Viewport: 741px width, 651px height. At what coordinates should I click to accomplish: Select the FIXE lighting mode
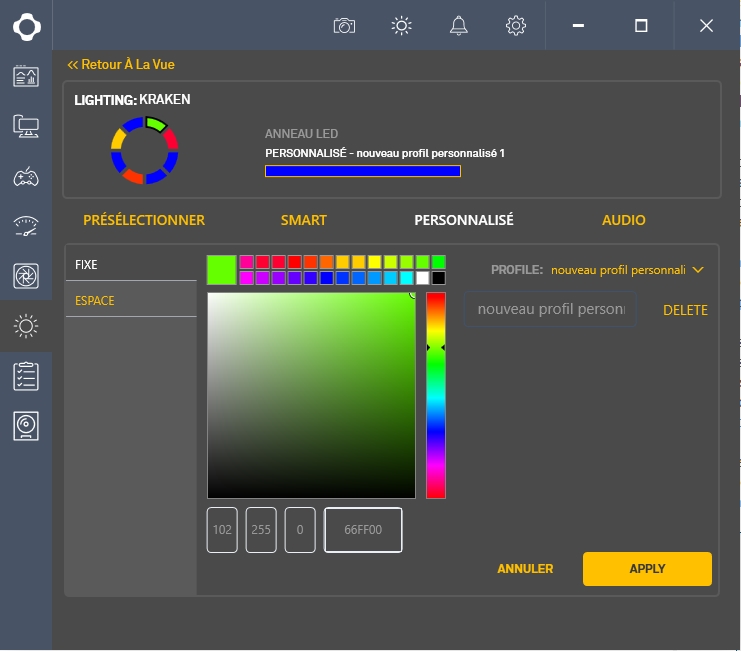pyautogui.click(x=131, y=265)
